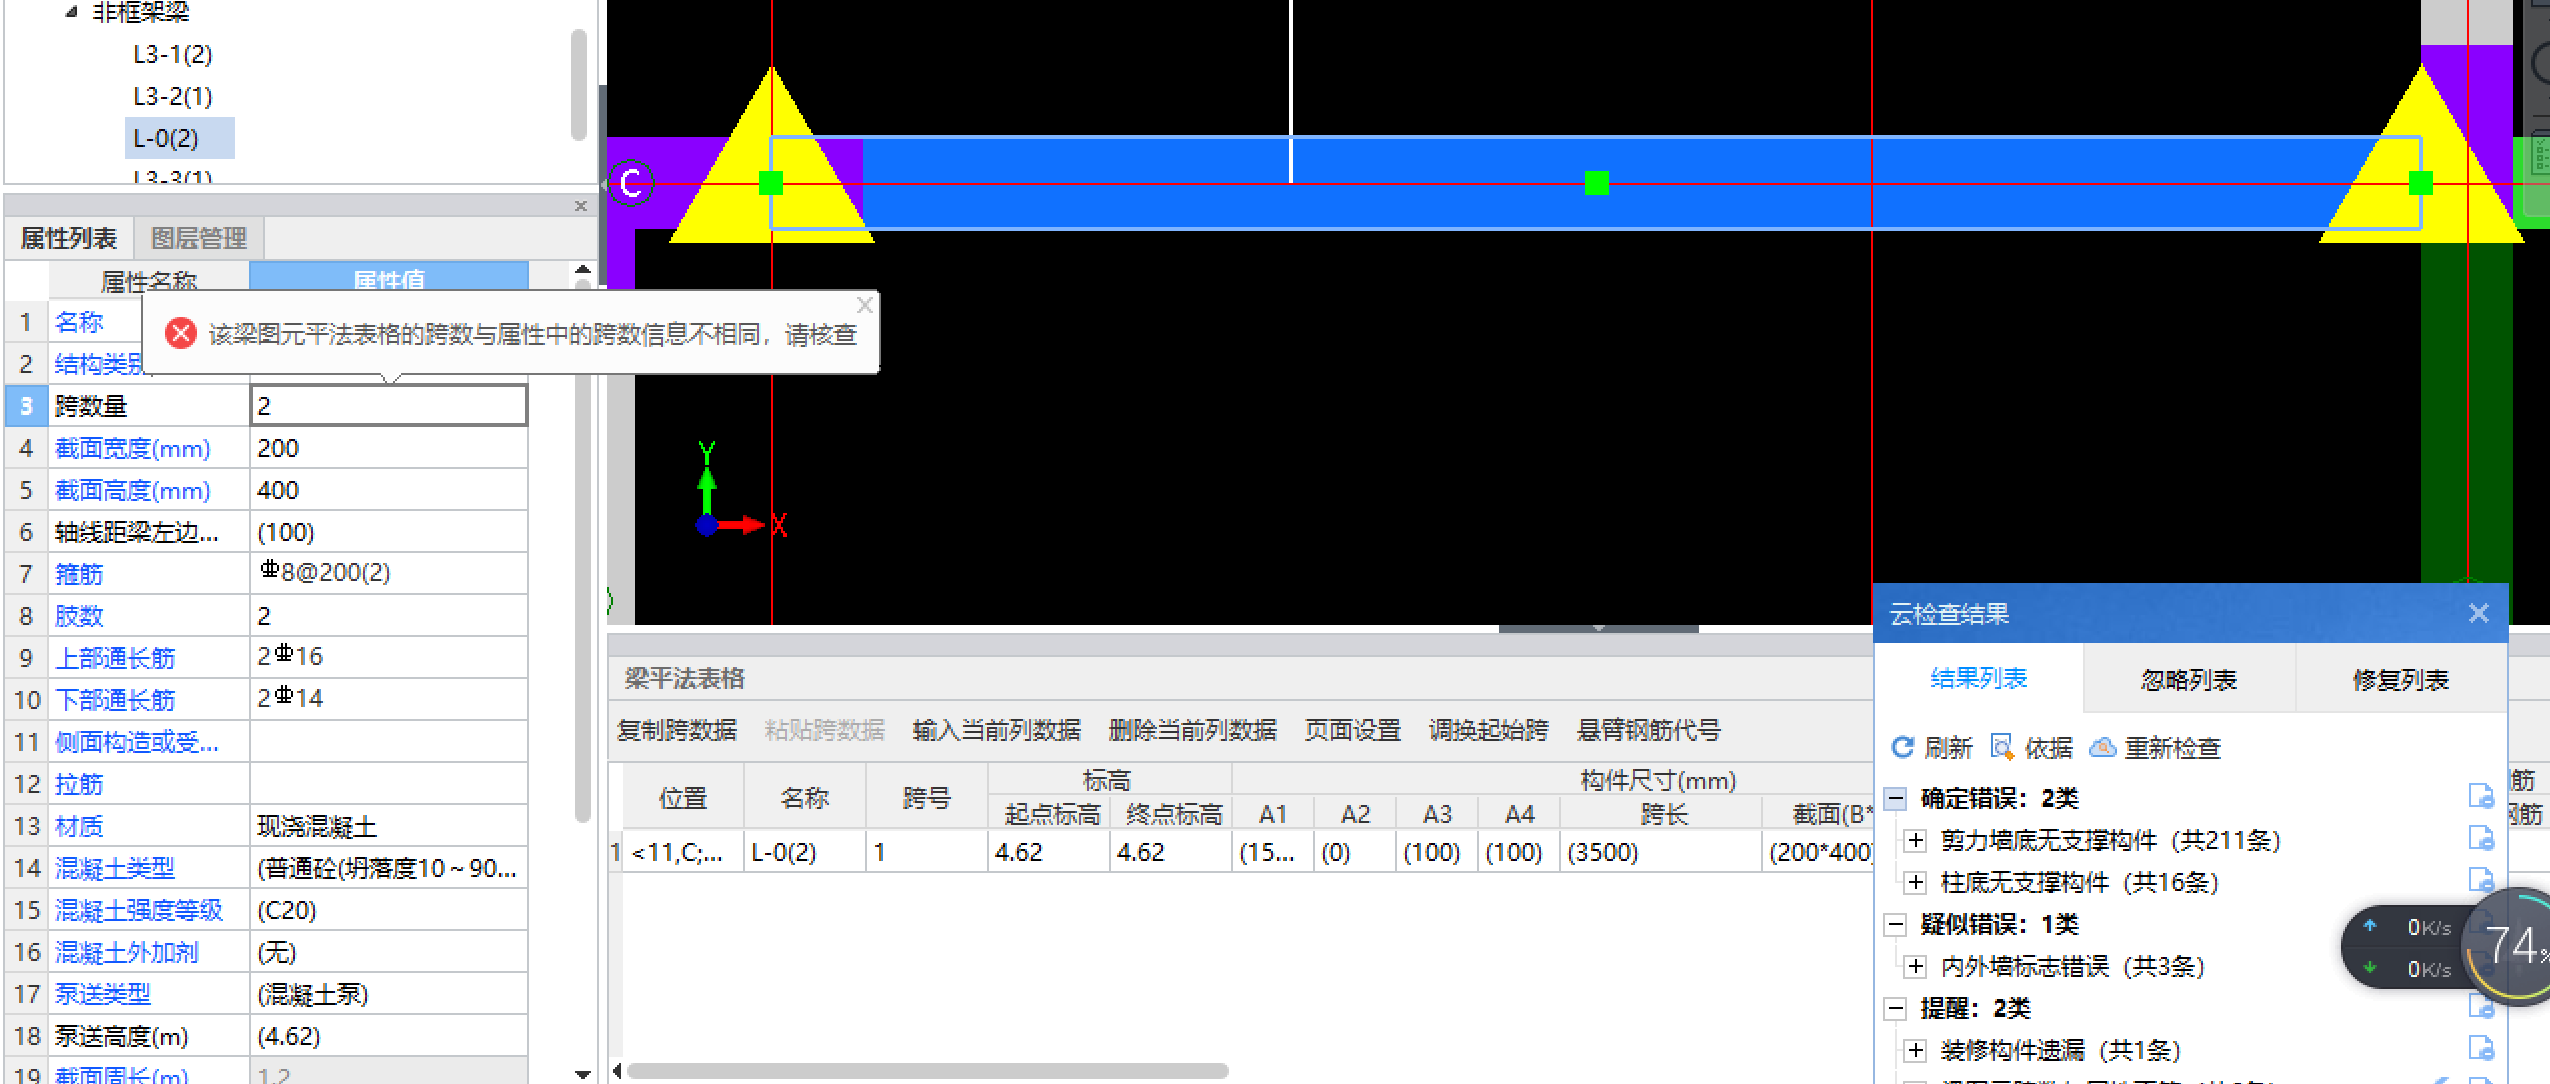Screen dimensions: 2550x1084
Task: Click the 名称 cell L-0(2) in beam table
Action: [x=805, y=852]
